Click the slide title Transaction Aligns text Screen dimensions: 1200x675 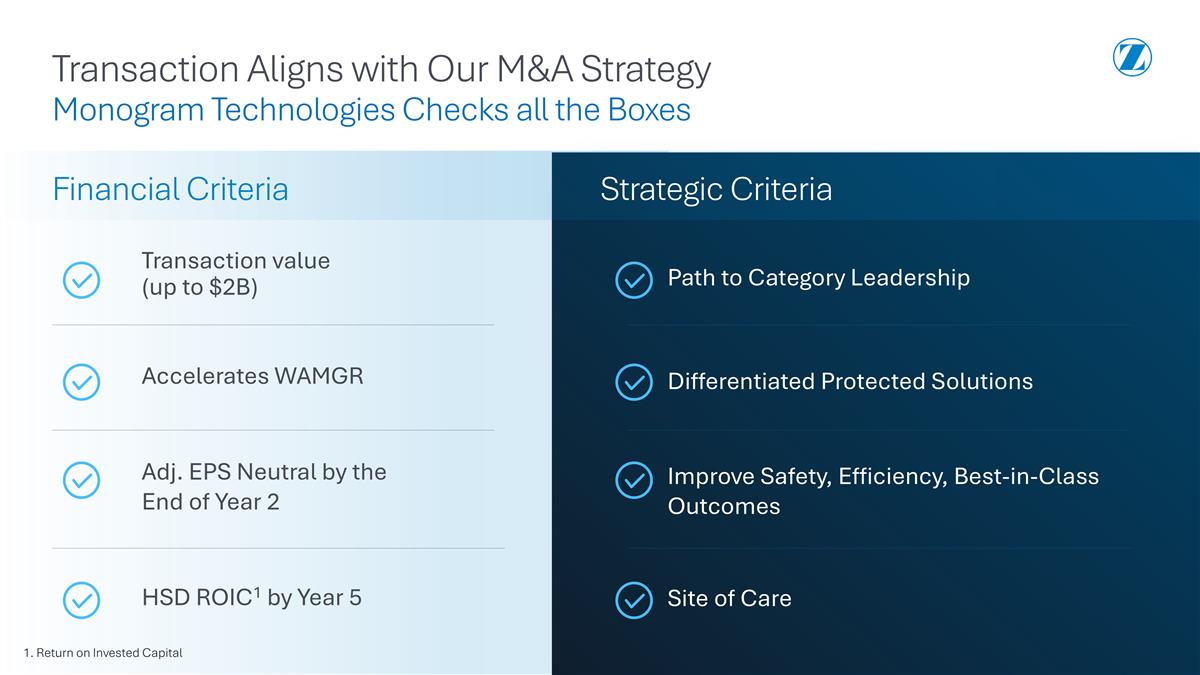click(381, 69)
